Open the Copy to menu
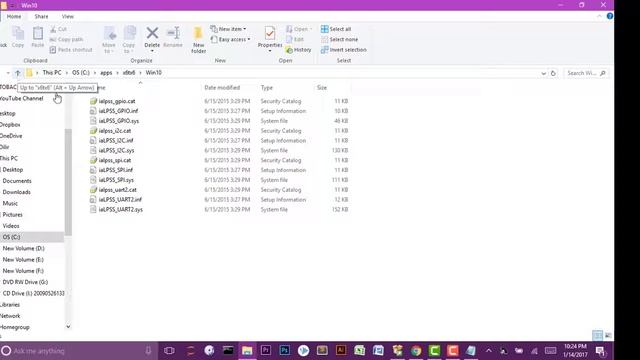The width and height of the screenshot is (640, 360). [129, 40]
